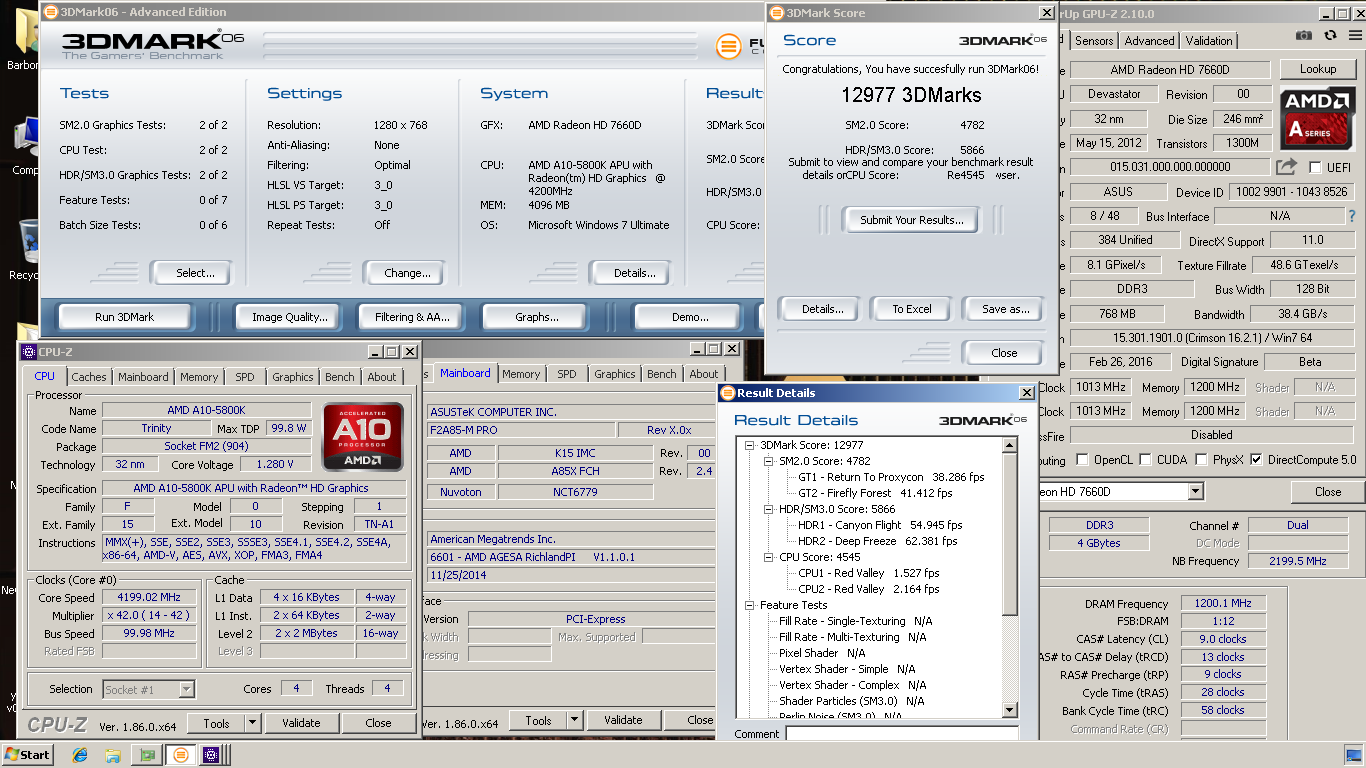Select the orange 3DMark06 taskbar icon
This screenshot has height=768, width=1366.
(181, 754)
